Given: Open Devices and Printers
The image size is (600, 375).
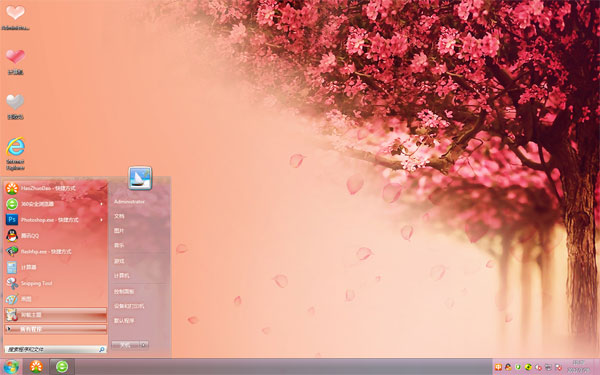Looking at the screenshot, I should 129,306.
